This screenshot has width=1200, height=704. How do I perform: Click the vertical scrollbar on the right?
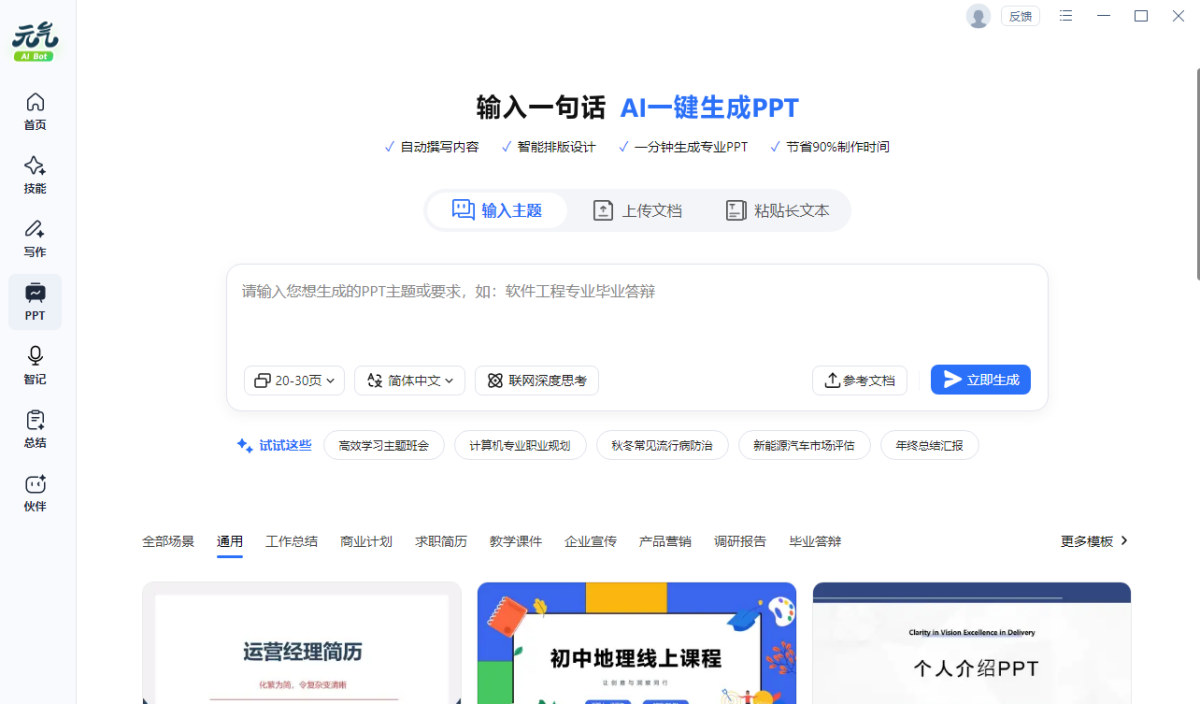(x=1195, y=175)
